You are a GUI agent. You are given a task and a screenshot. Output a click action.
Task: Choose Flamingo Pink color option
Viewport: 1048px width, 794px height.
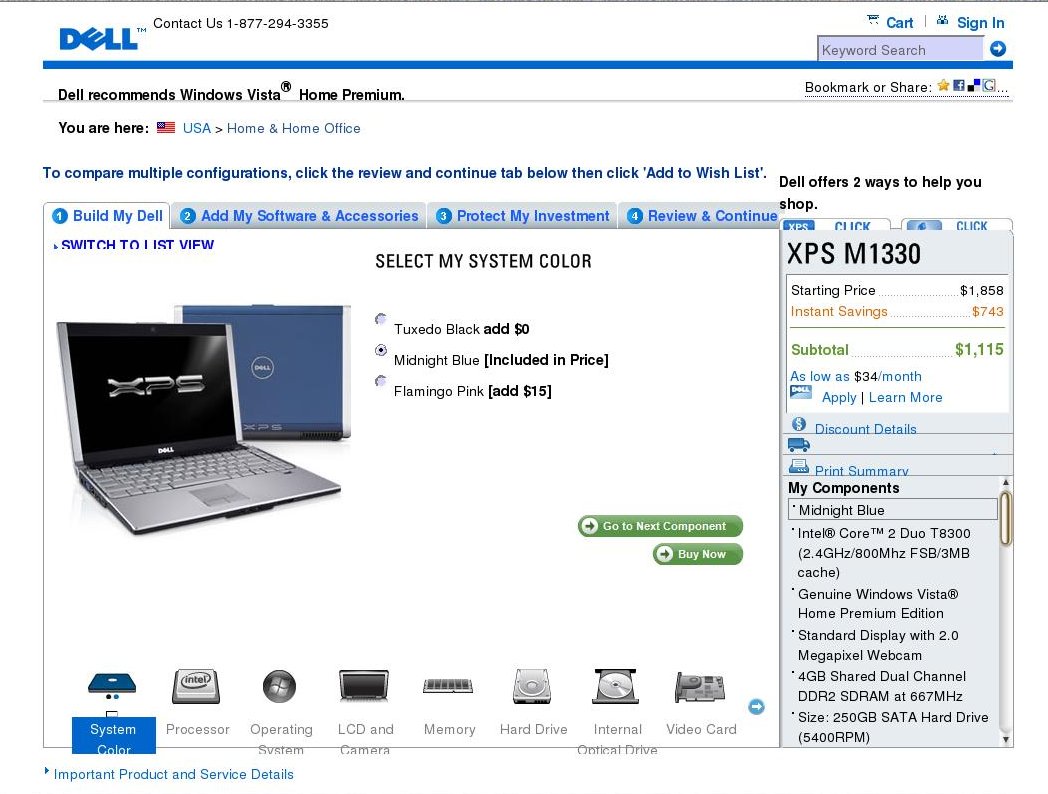pyautogui.click(x=381, y=380)
